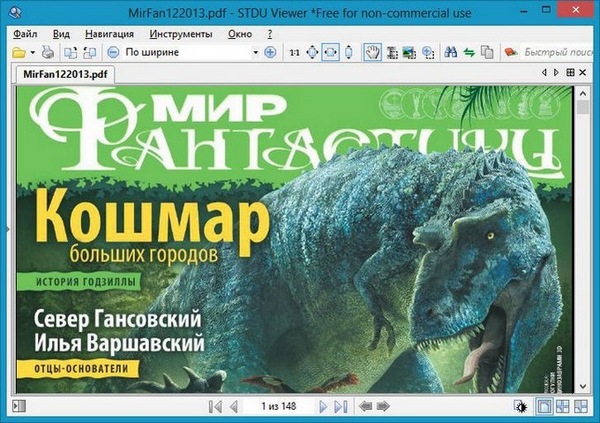Screen dimensions: 600x423
Task: Click the zoom in plus button
Action: (270, 52)
